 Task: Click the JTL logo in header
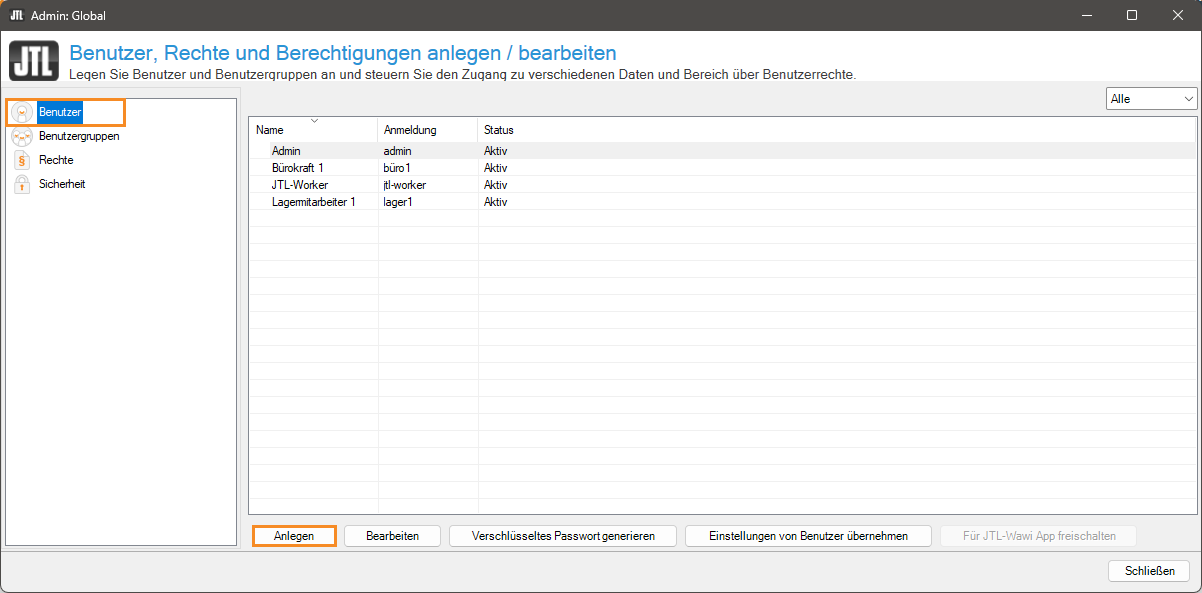33,61
